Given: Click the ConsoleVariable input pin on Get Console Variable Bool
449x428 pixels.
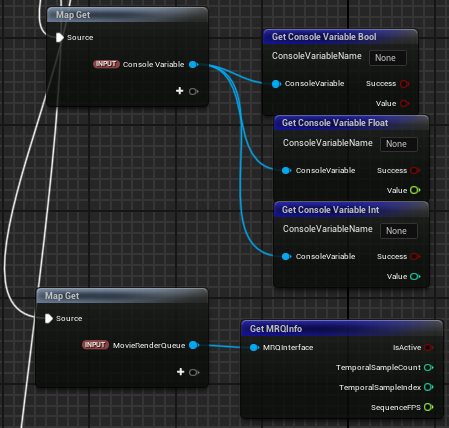Looking at the screenshot, I should [276, 84].
